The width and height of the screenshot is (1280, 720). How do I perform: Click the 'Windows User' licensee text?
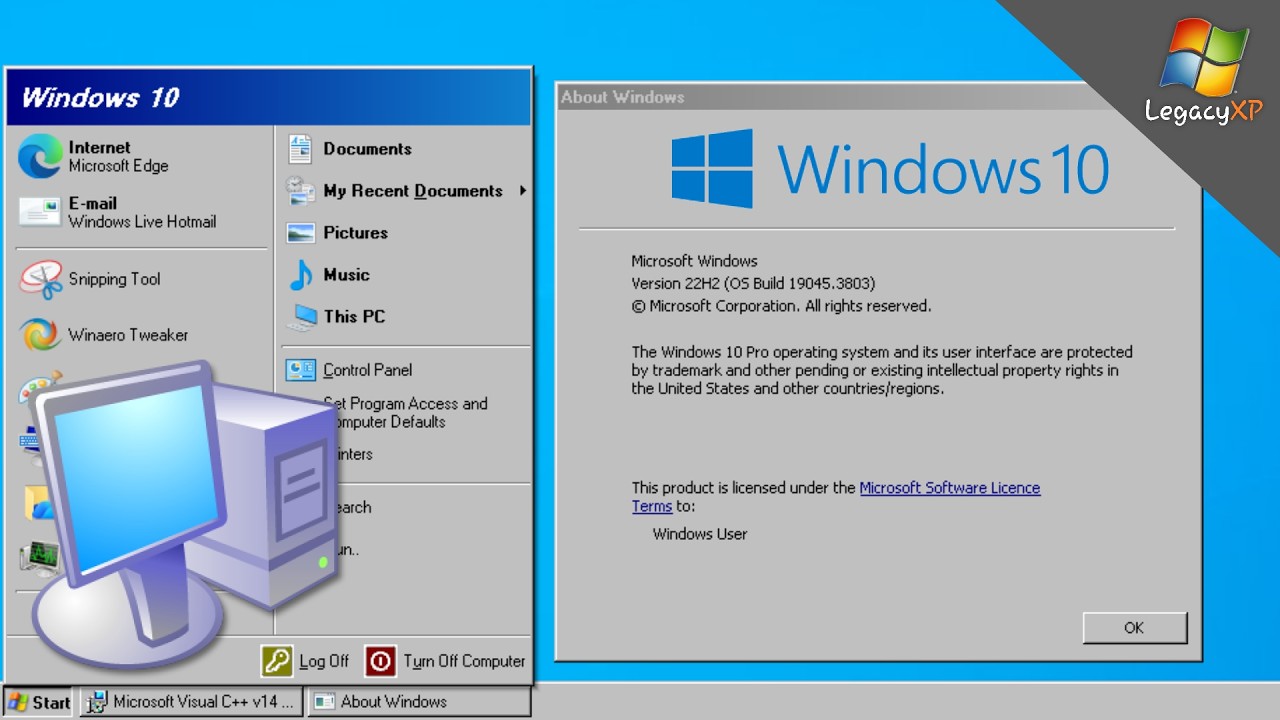click(700, 534)
